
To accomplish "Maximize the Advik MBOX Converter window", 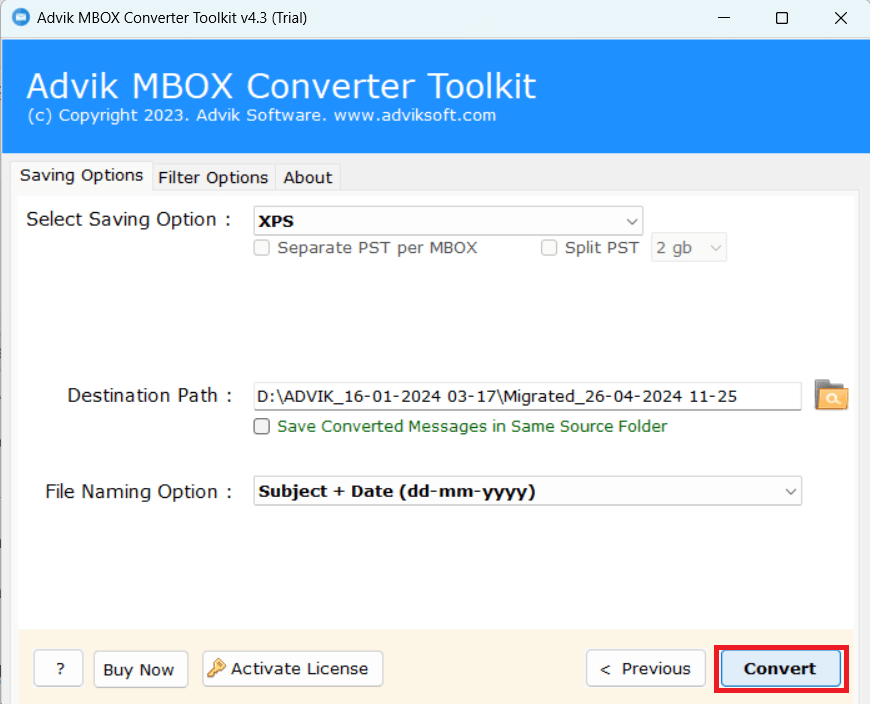I will [782, 18].
